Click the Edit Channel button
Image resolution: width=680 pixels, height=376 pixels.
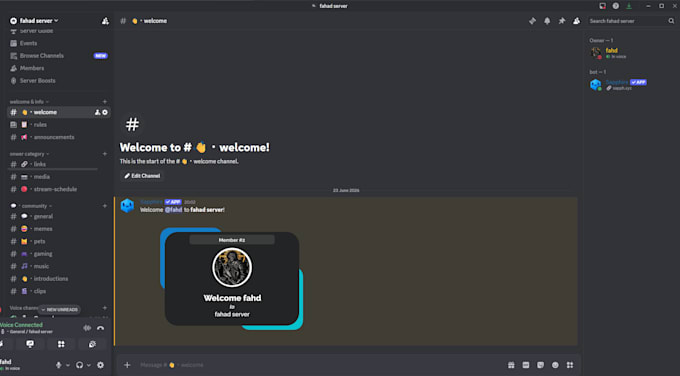[x=142, y=176]
